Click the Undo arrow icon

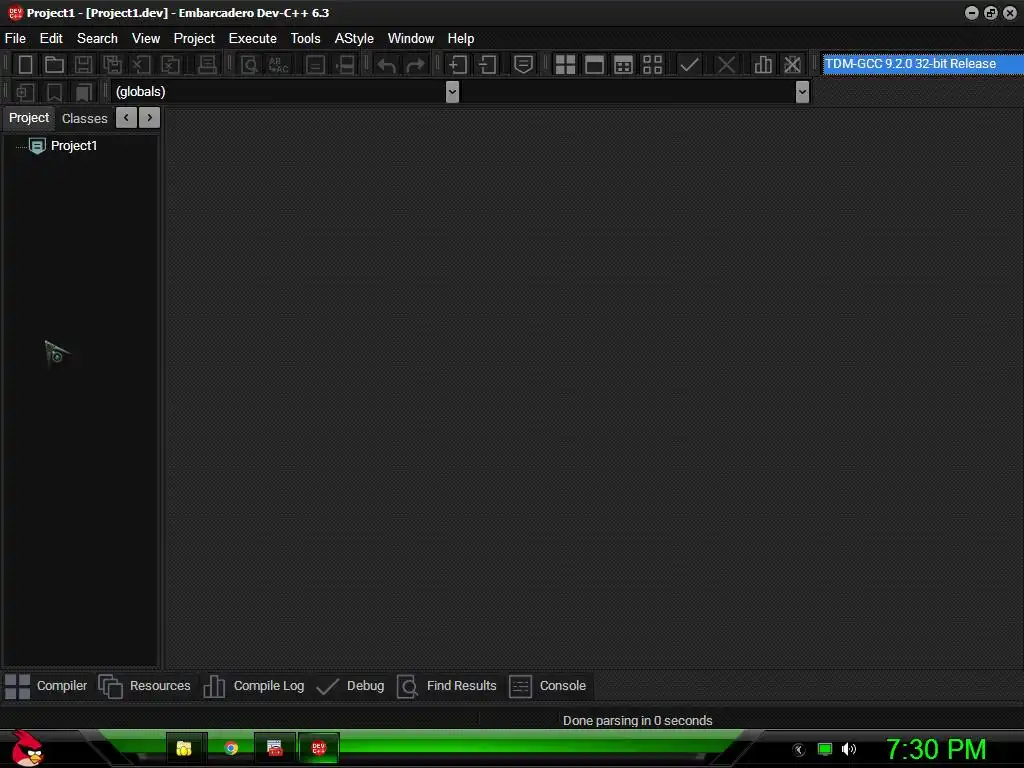[387, 65]
